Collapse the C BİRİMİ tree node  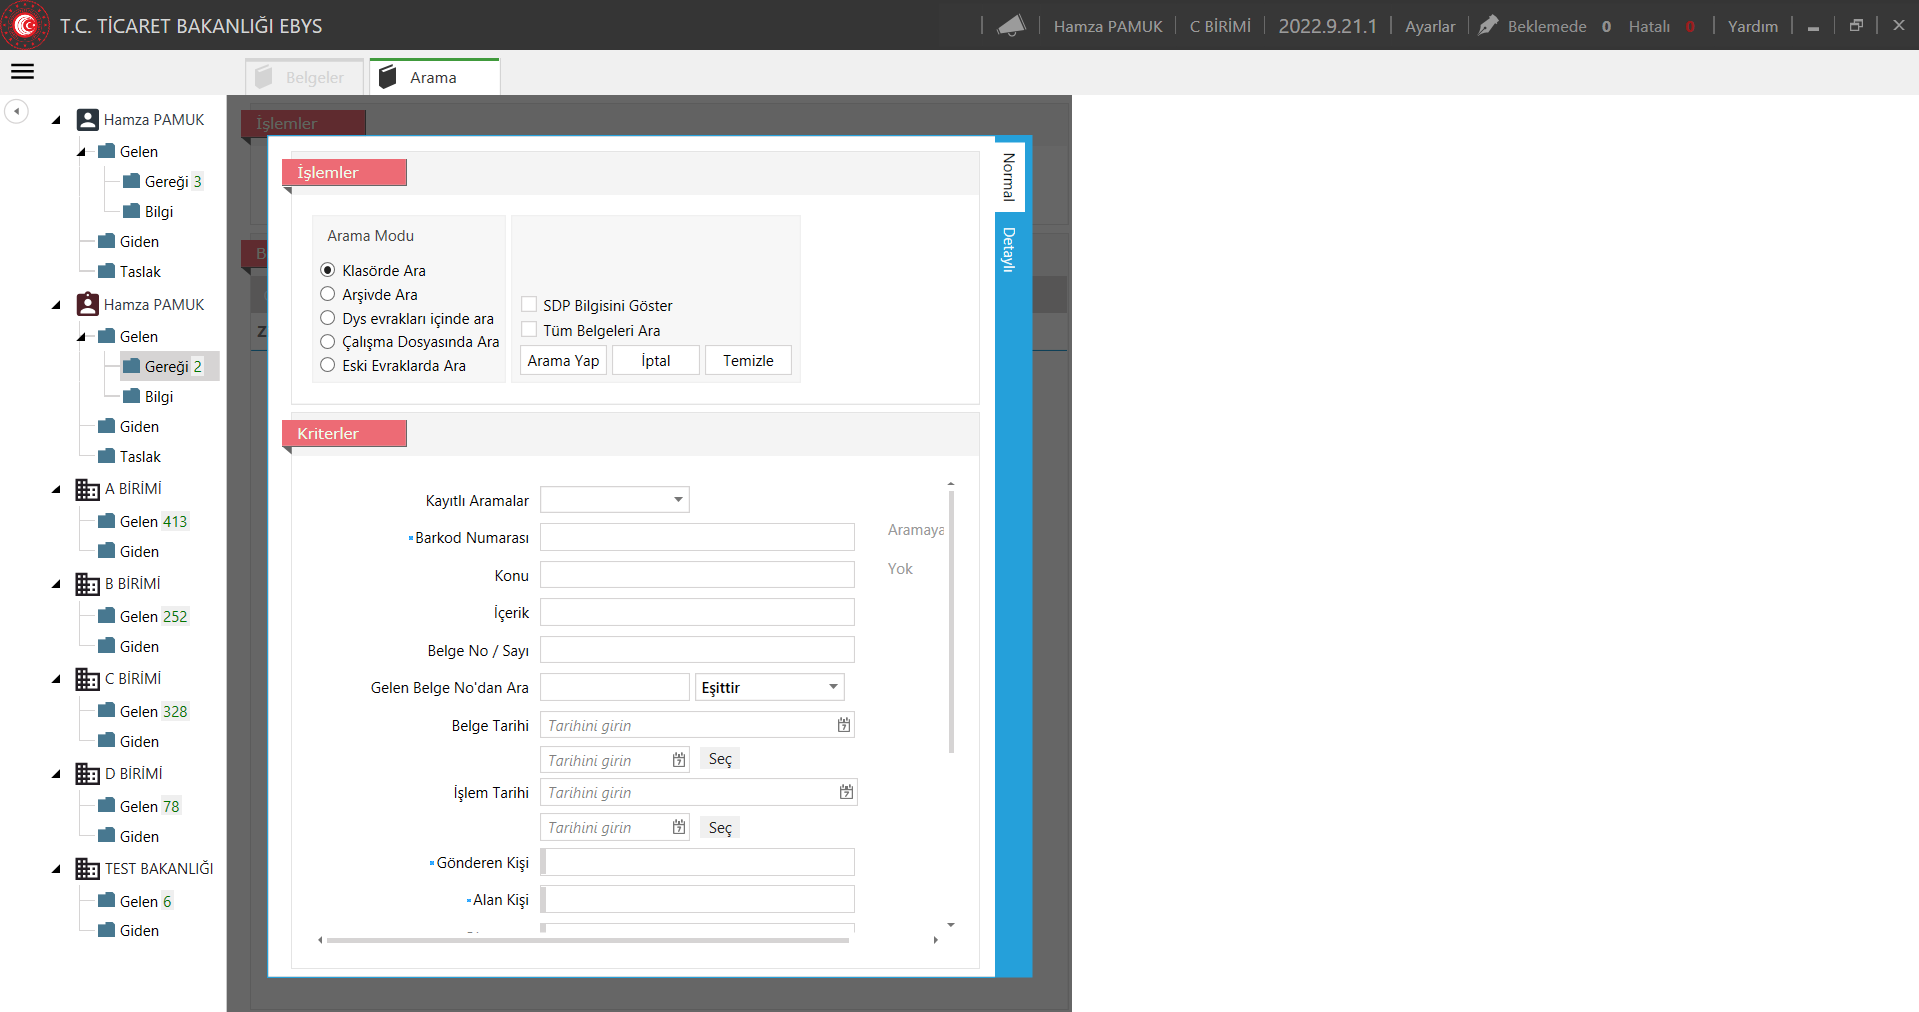(56, 680)
